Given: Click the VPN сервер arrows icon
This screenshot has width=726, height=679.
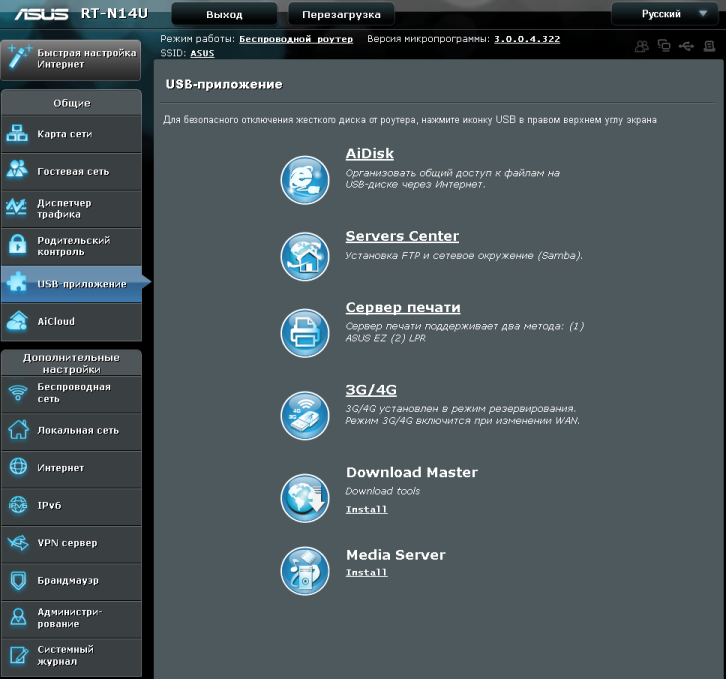Looking at the screenshot, I should [18, 542].
